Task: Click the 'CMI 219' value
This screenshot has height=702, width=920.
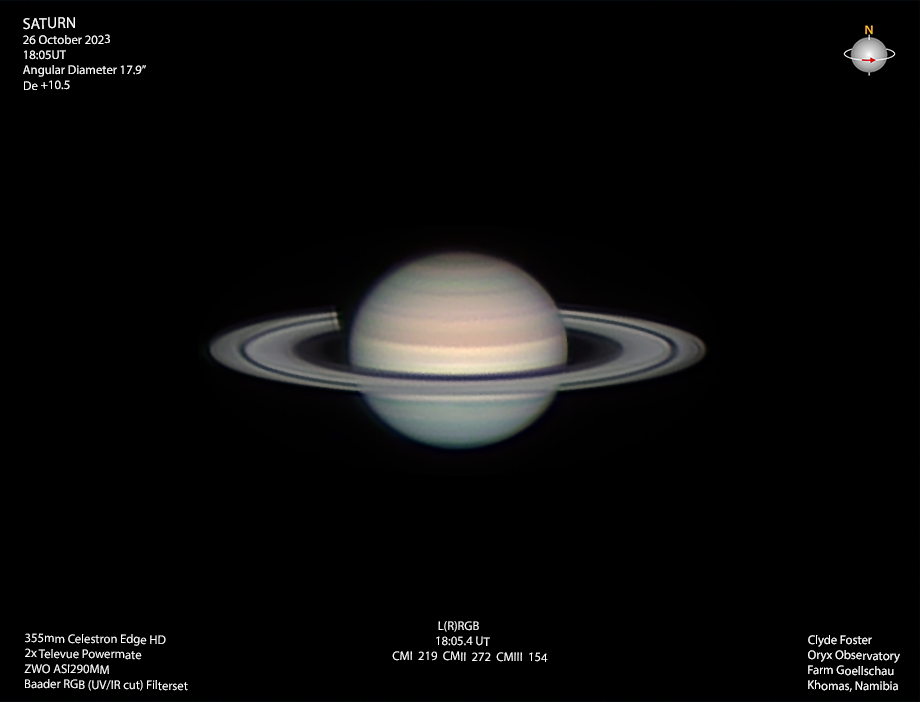Action: (x=415, y=657)
